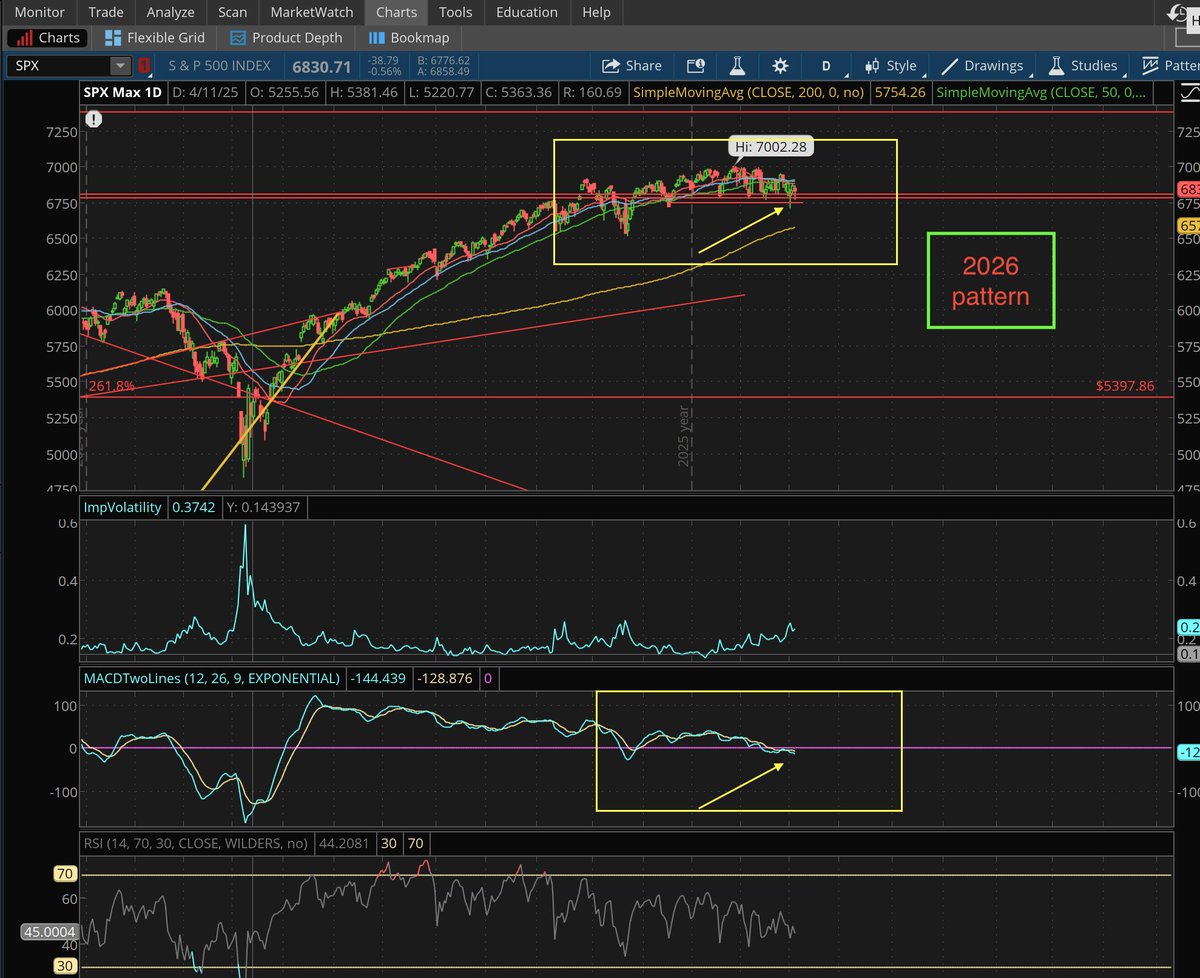This screenshot has height=978, width=1200.
Task: Open the Tools tab
Action: 455,12
